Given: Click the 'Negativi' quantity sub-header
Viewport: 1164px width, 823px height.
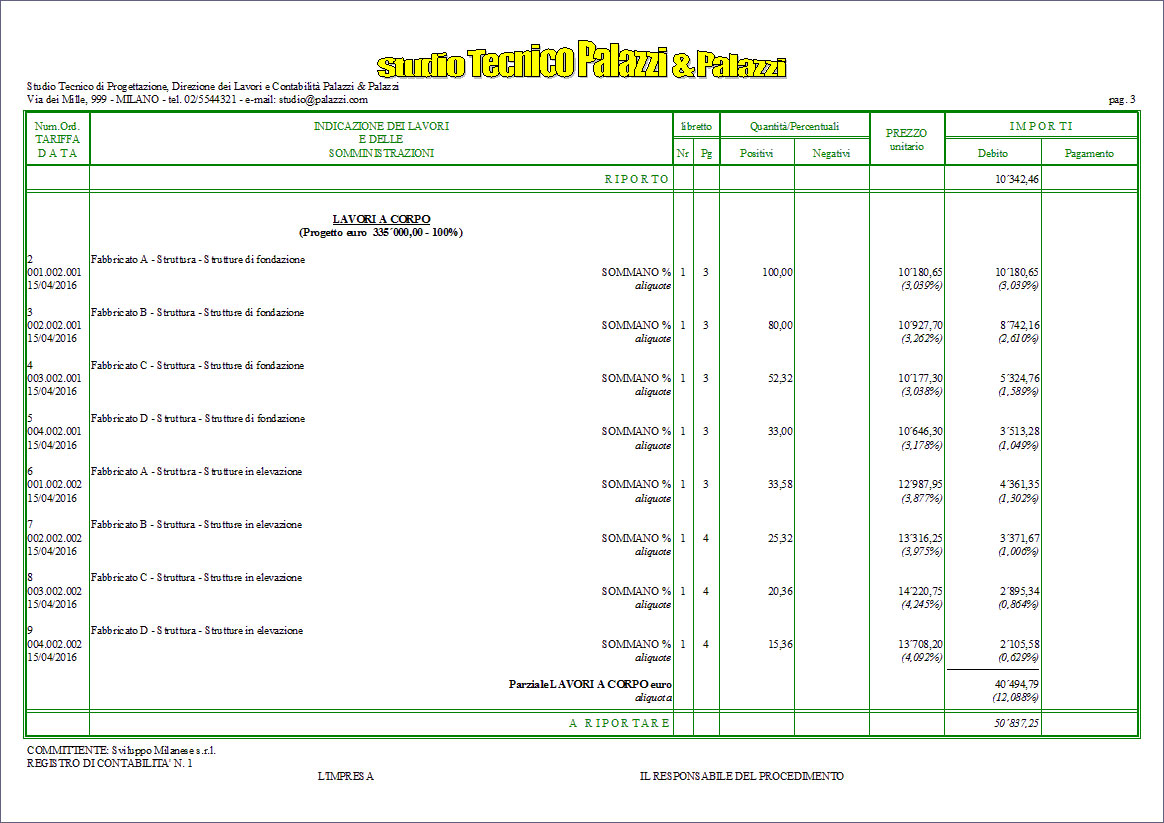Looking at the screenshot, I should pyautogui.click(x=831, y=153).
